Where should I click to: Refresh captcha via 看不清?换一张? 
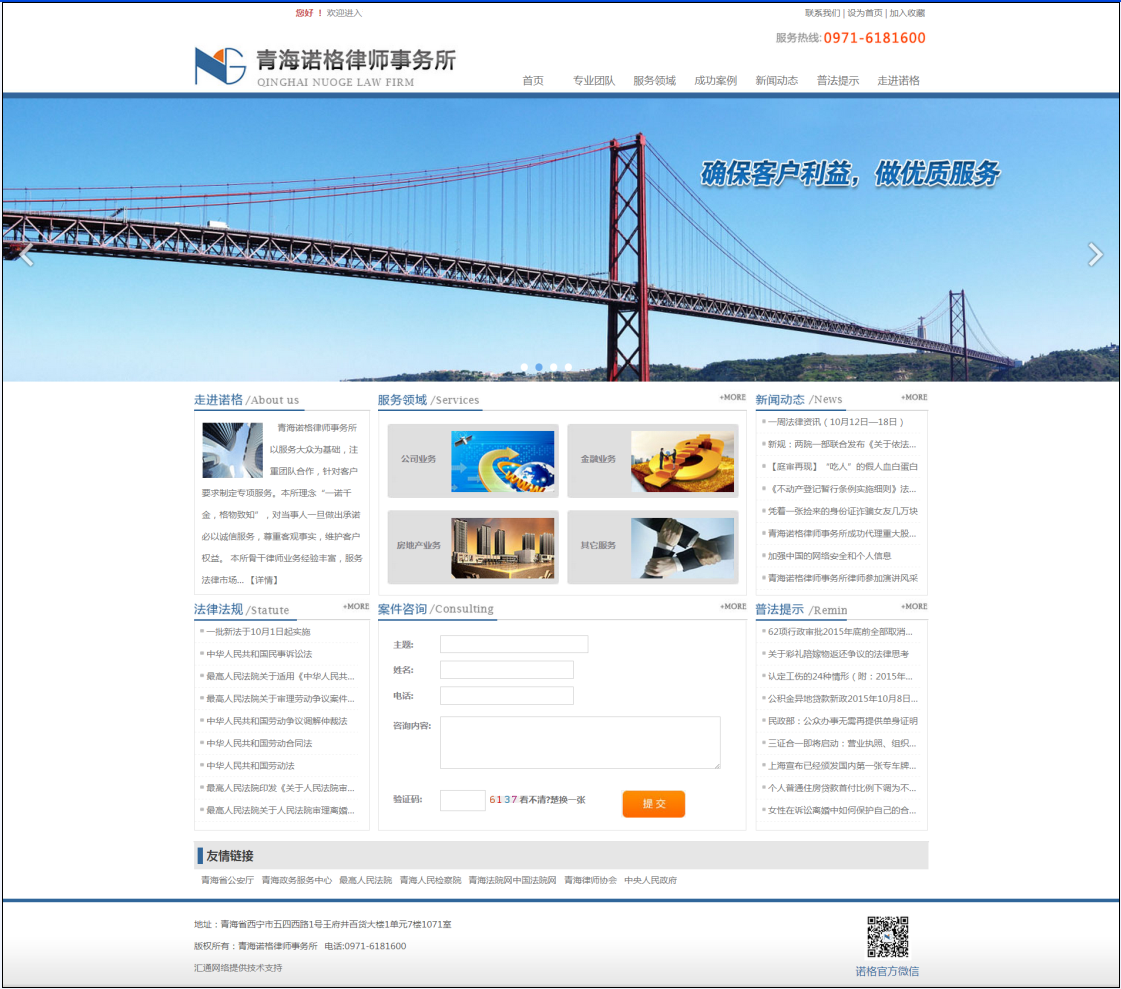(553, 799)
